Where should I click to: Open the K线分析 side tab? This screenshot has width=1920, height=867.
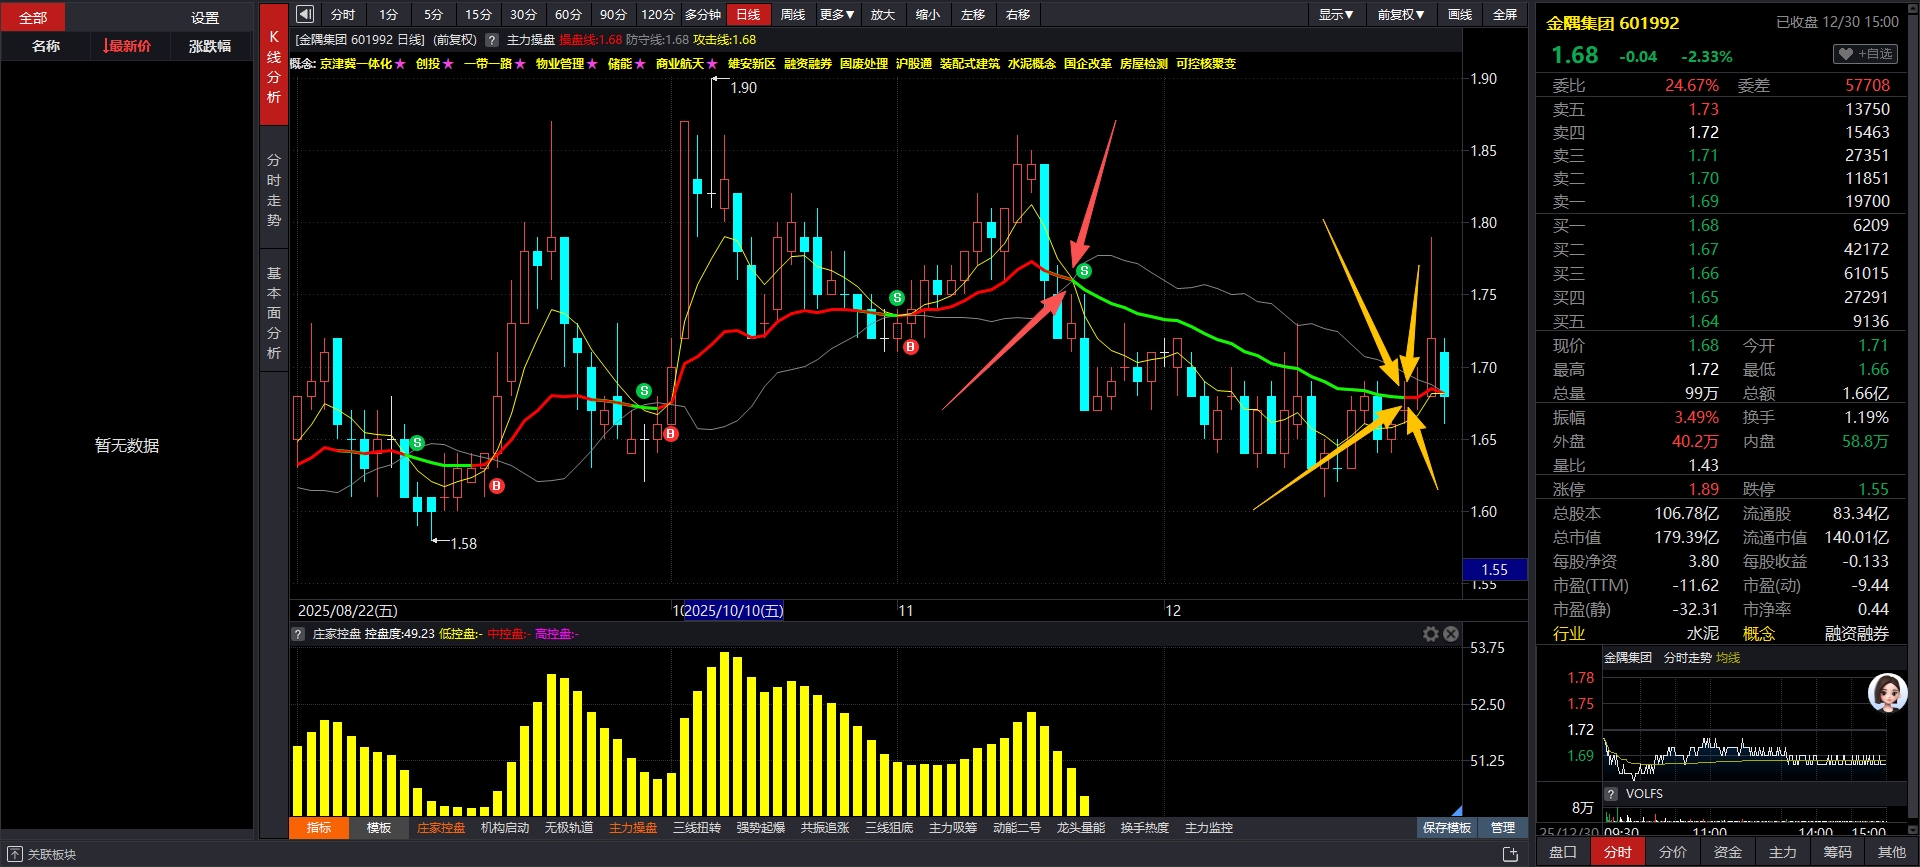click(x=274, y=66)
